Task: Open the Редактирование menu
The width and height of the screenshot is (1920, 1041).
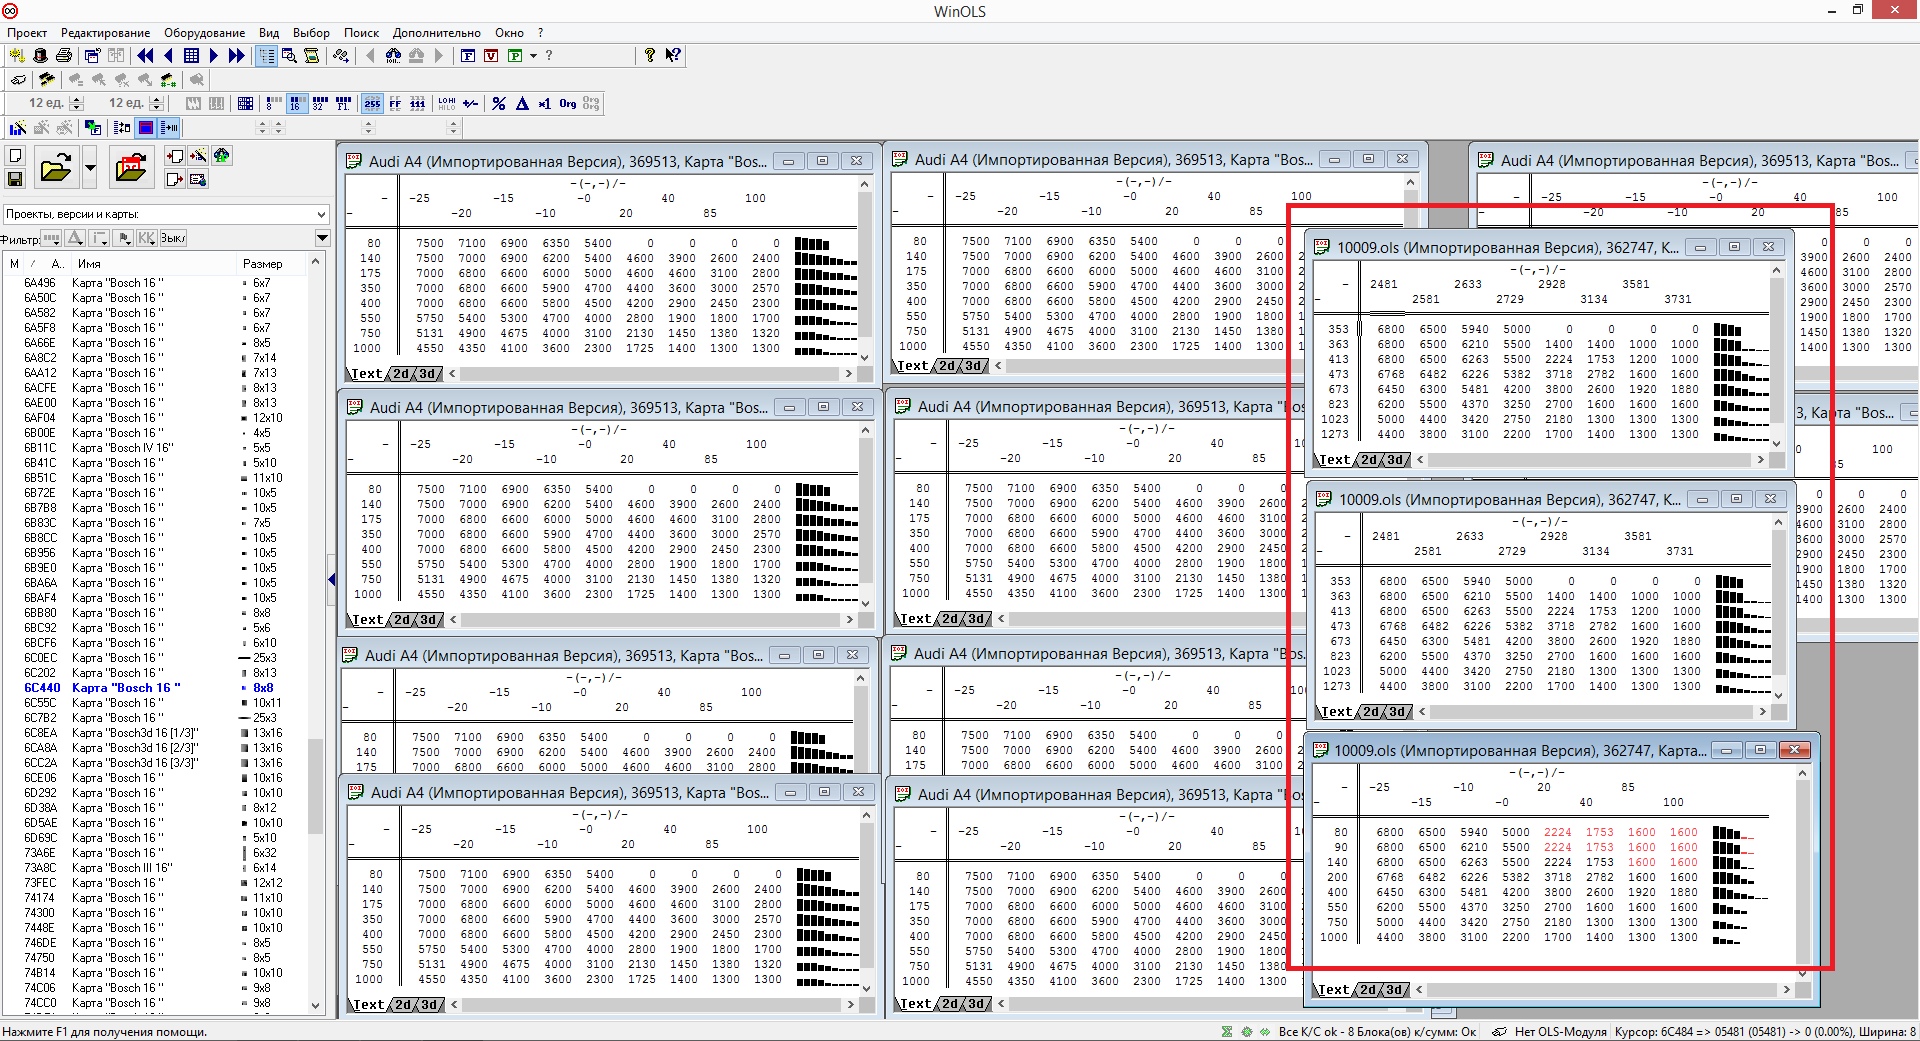Action: [x=105, y=33]
